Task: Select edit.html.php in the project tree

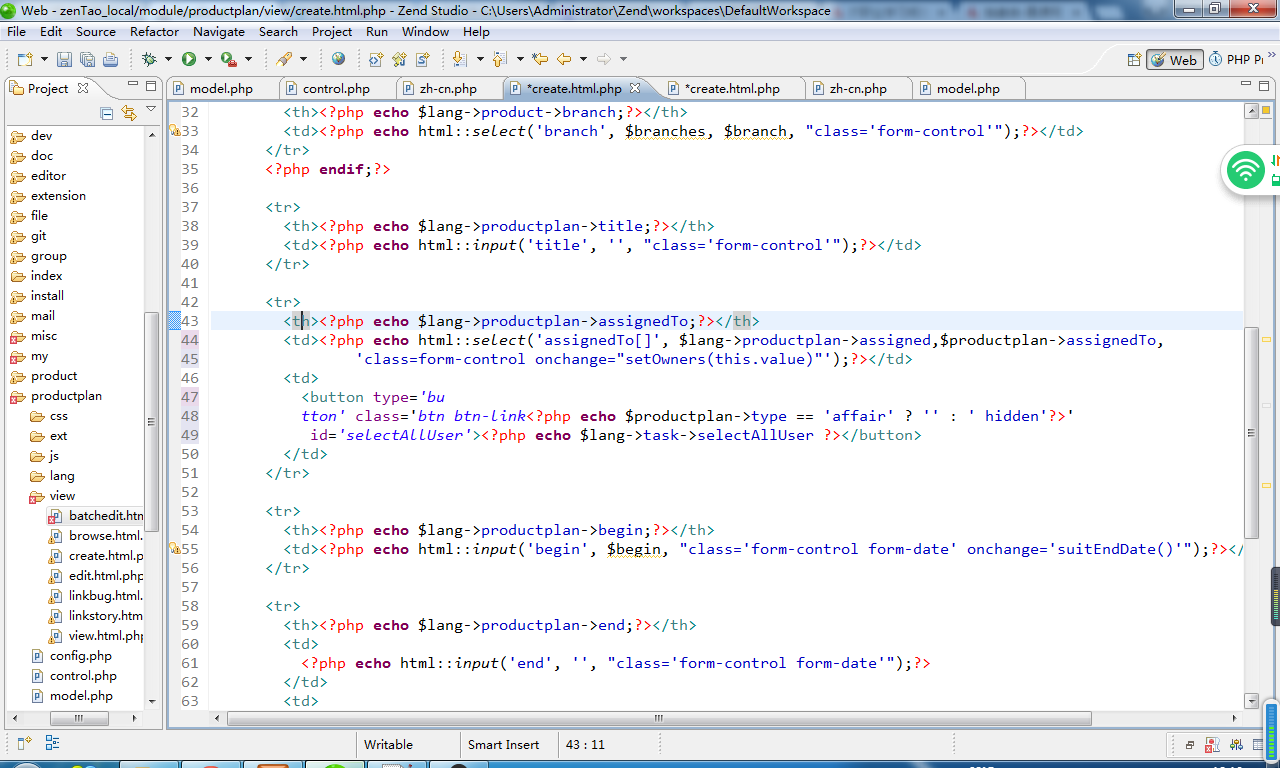Action: pos(105,576)
